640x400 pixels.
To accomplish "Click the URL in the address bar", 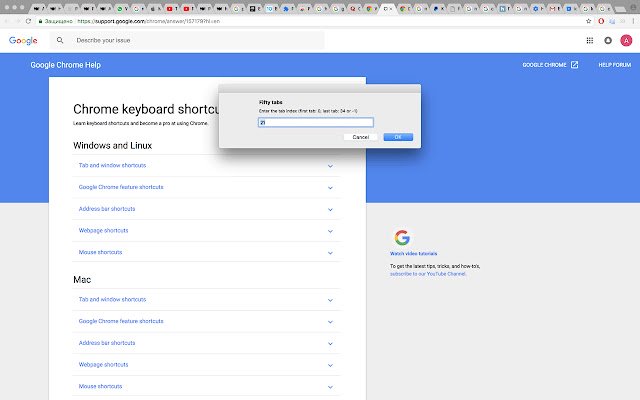I will pyautogui.click(x=149, y=21).
